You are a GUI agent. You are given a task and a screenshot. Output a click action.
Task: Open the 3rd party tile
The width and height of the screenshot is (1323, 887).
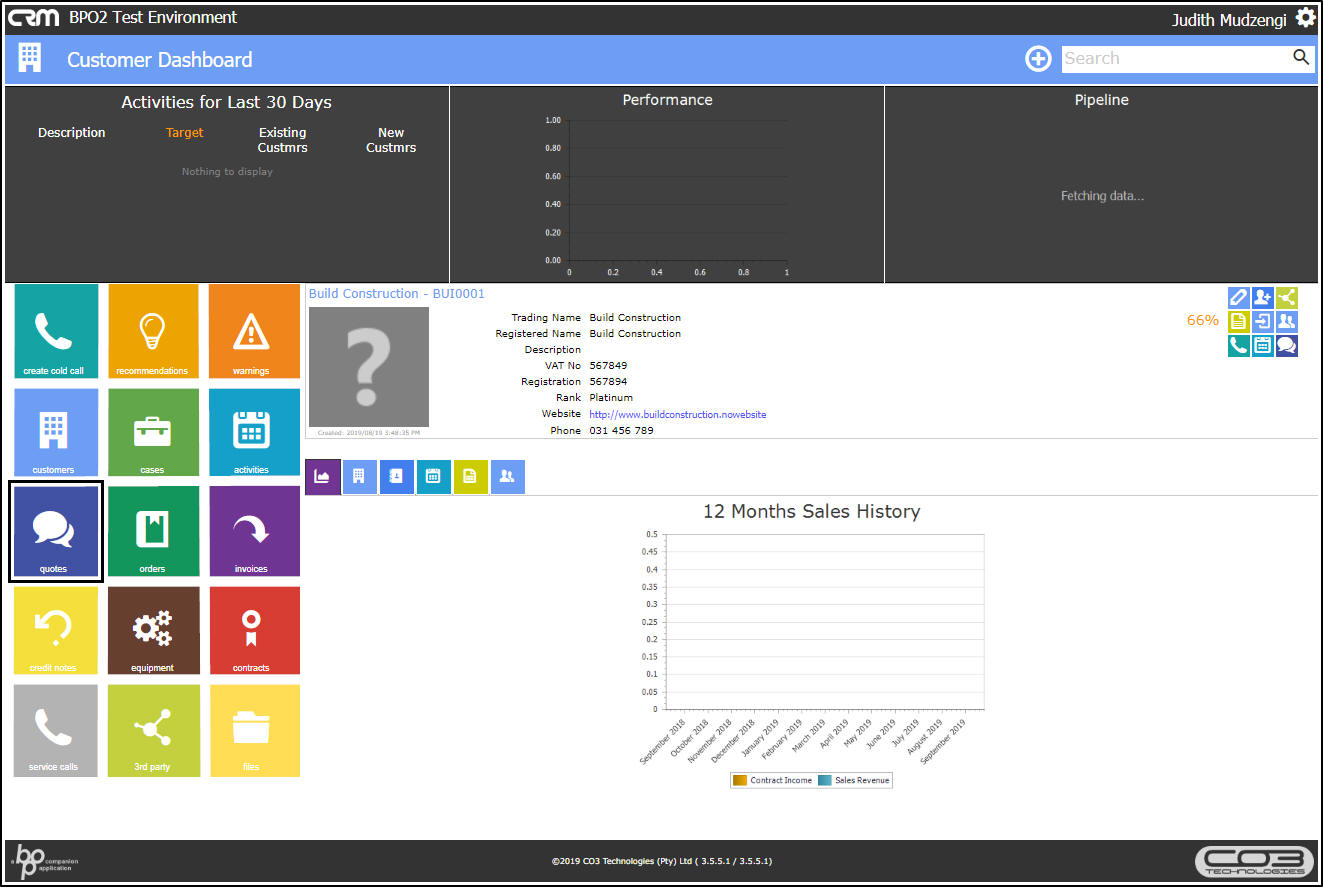coord(153,730)
